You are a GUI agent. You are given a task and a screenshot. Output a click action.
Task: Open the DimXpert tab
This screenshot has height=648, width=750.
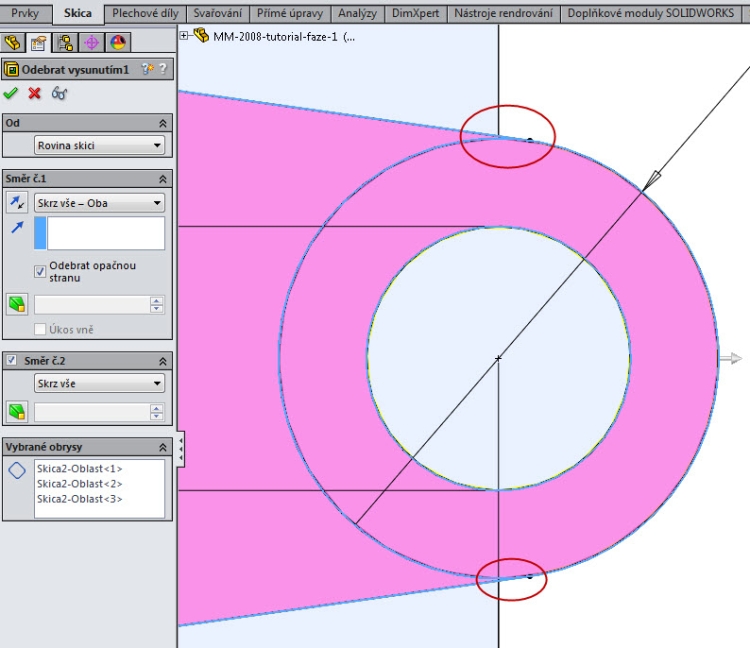pos(415,13)
